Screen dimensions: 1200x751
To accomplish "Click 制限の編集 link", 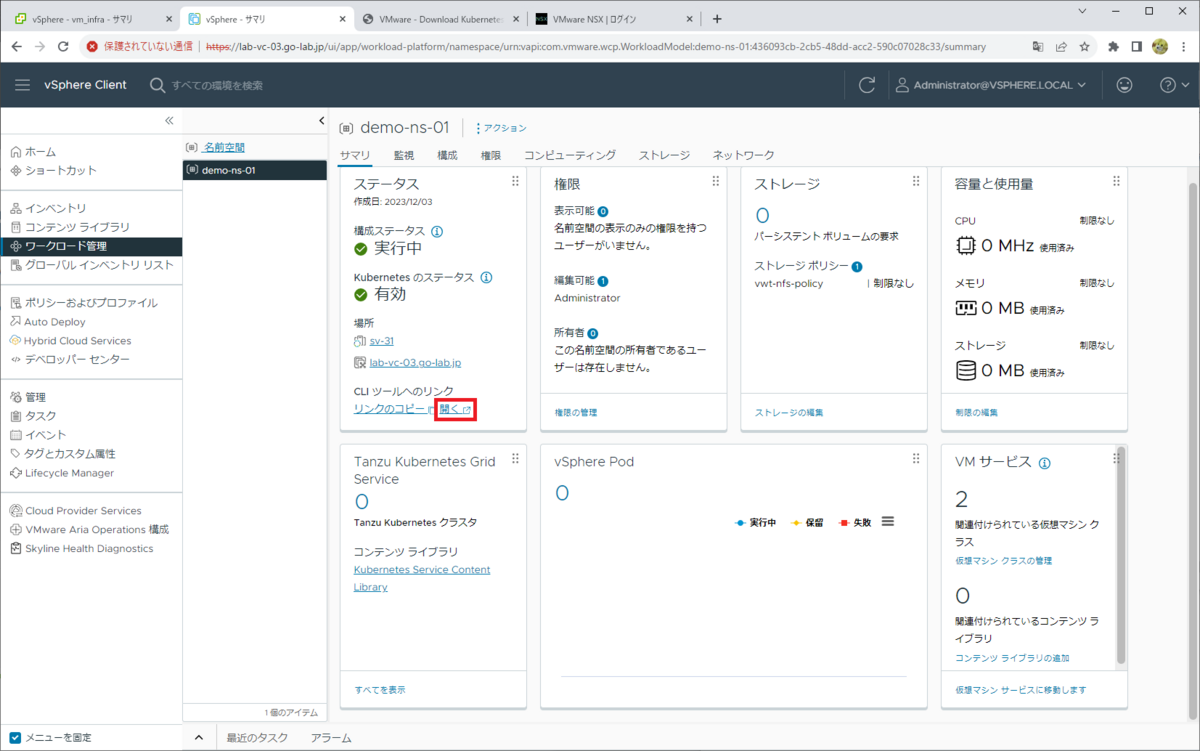I will (x=976, y=412).
